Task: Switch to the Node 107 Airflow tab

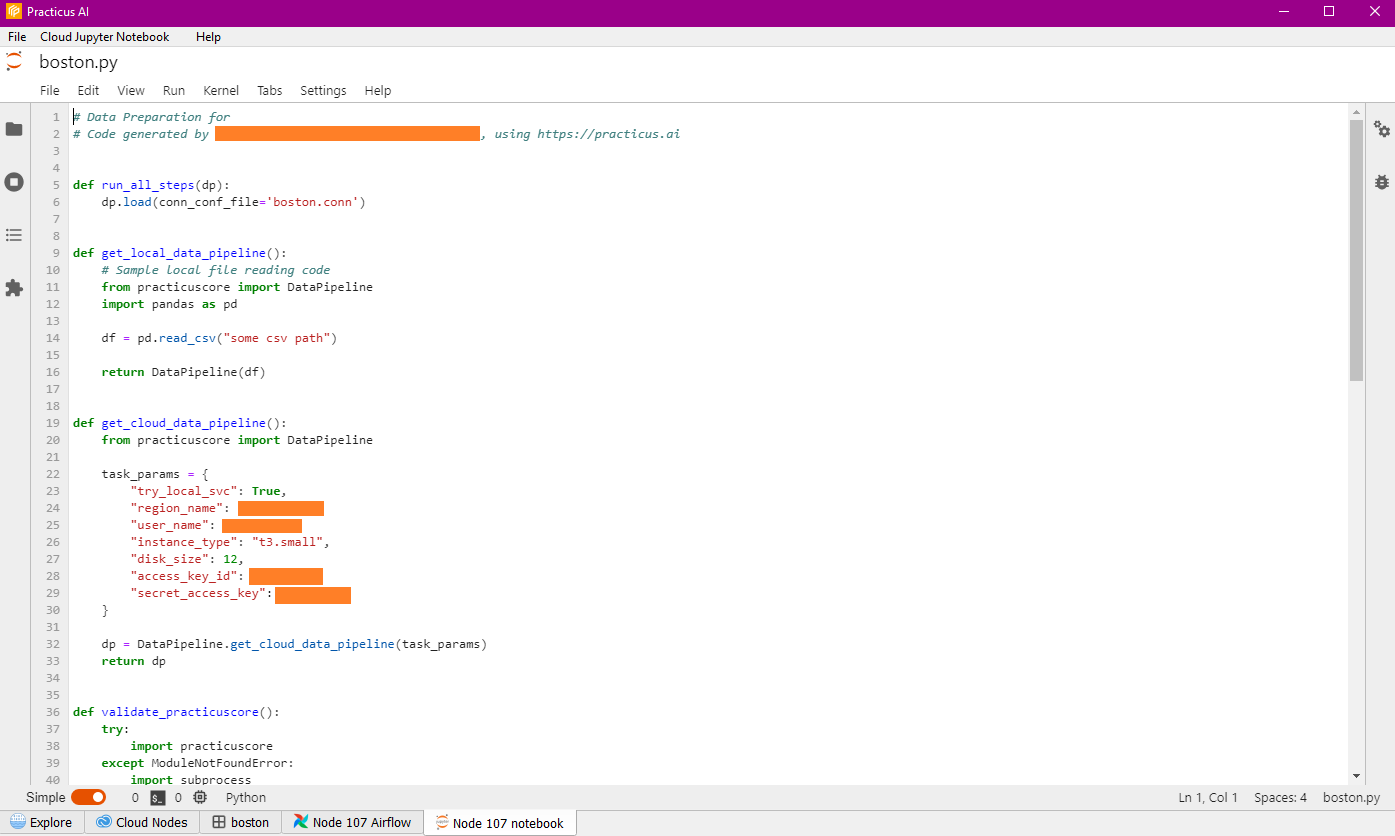Action: click(x=352, y=823)
